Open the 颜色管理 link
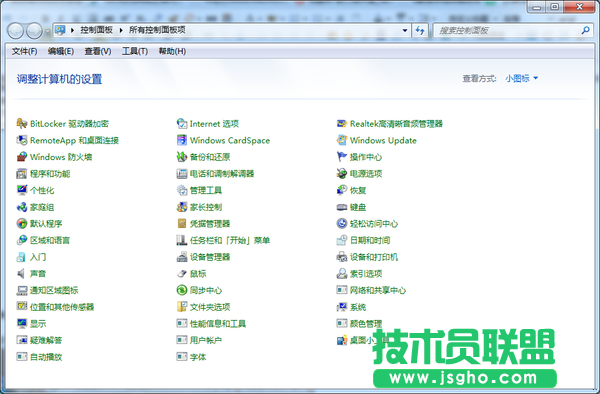The image size is (600, 394). (x=366, y=324)
